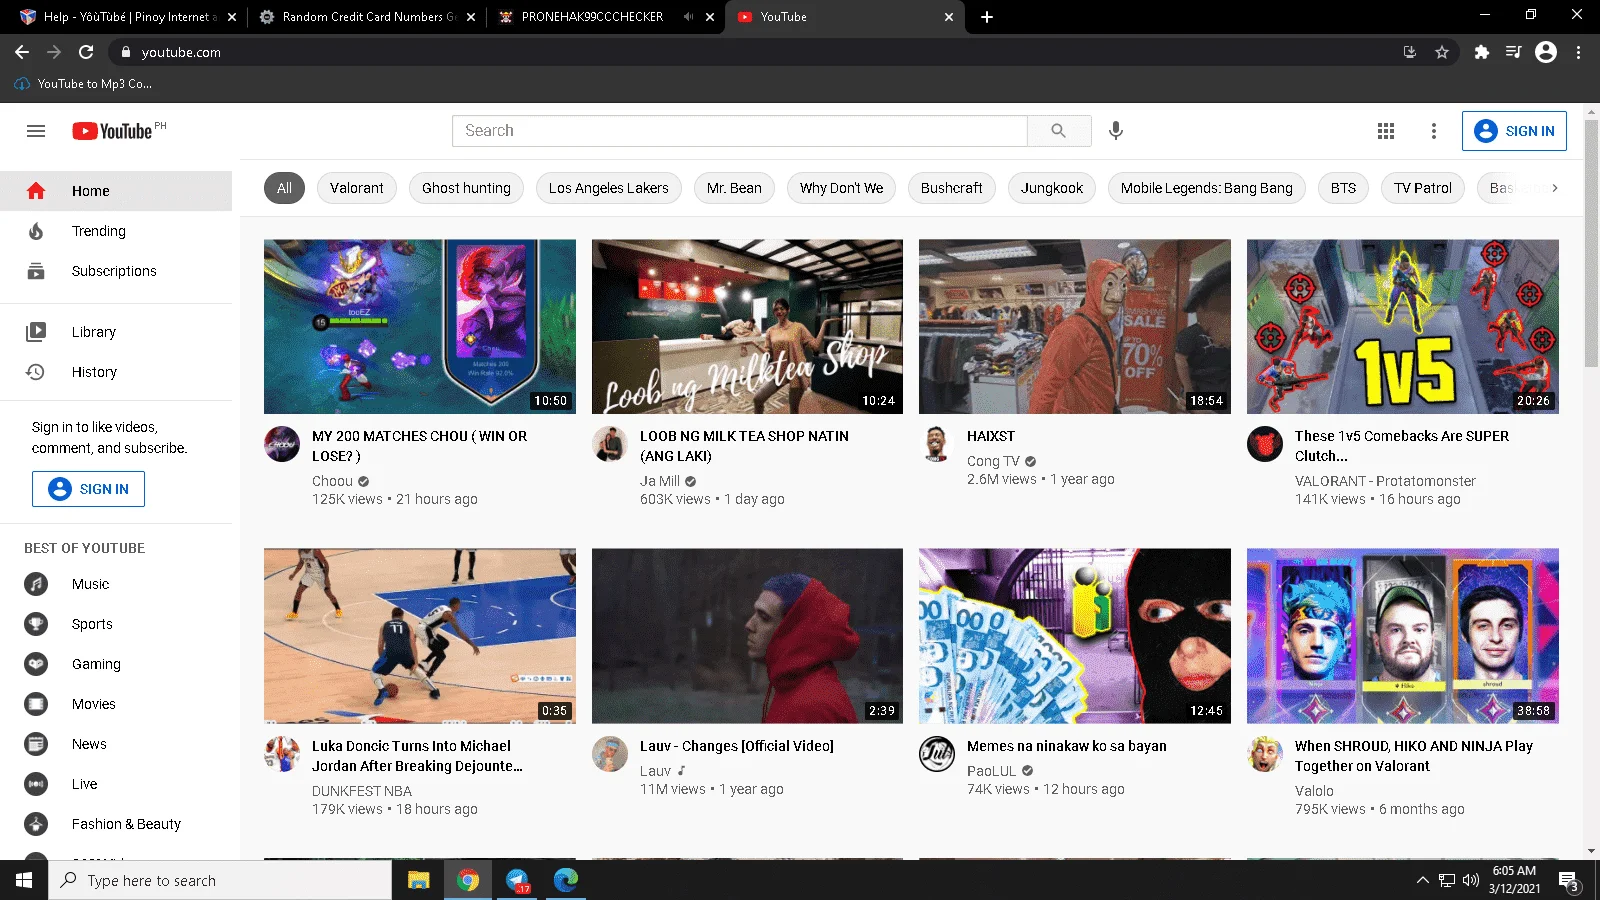Open the News category icon
The height and width of the screenshot is (900, 1600).
pos(36,744)
